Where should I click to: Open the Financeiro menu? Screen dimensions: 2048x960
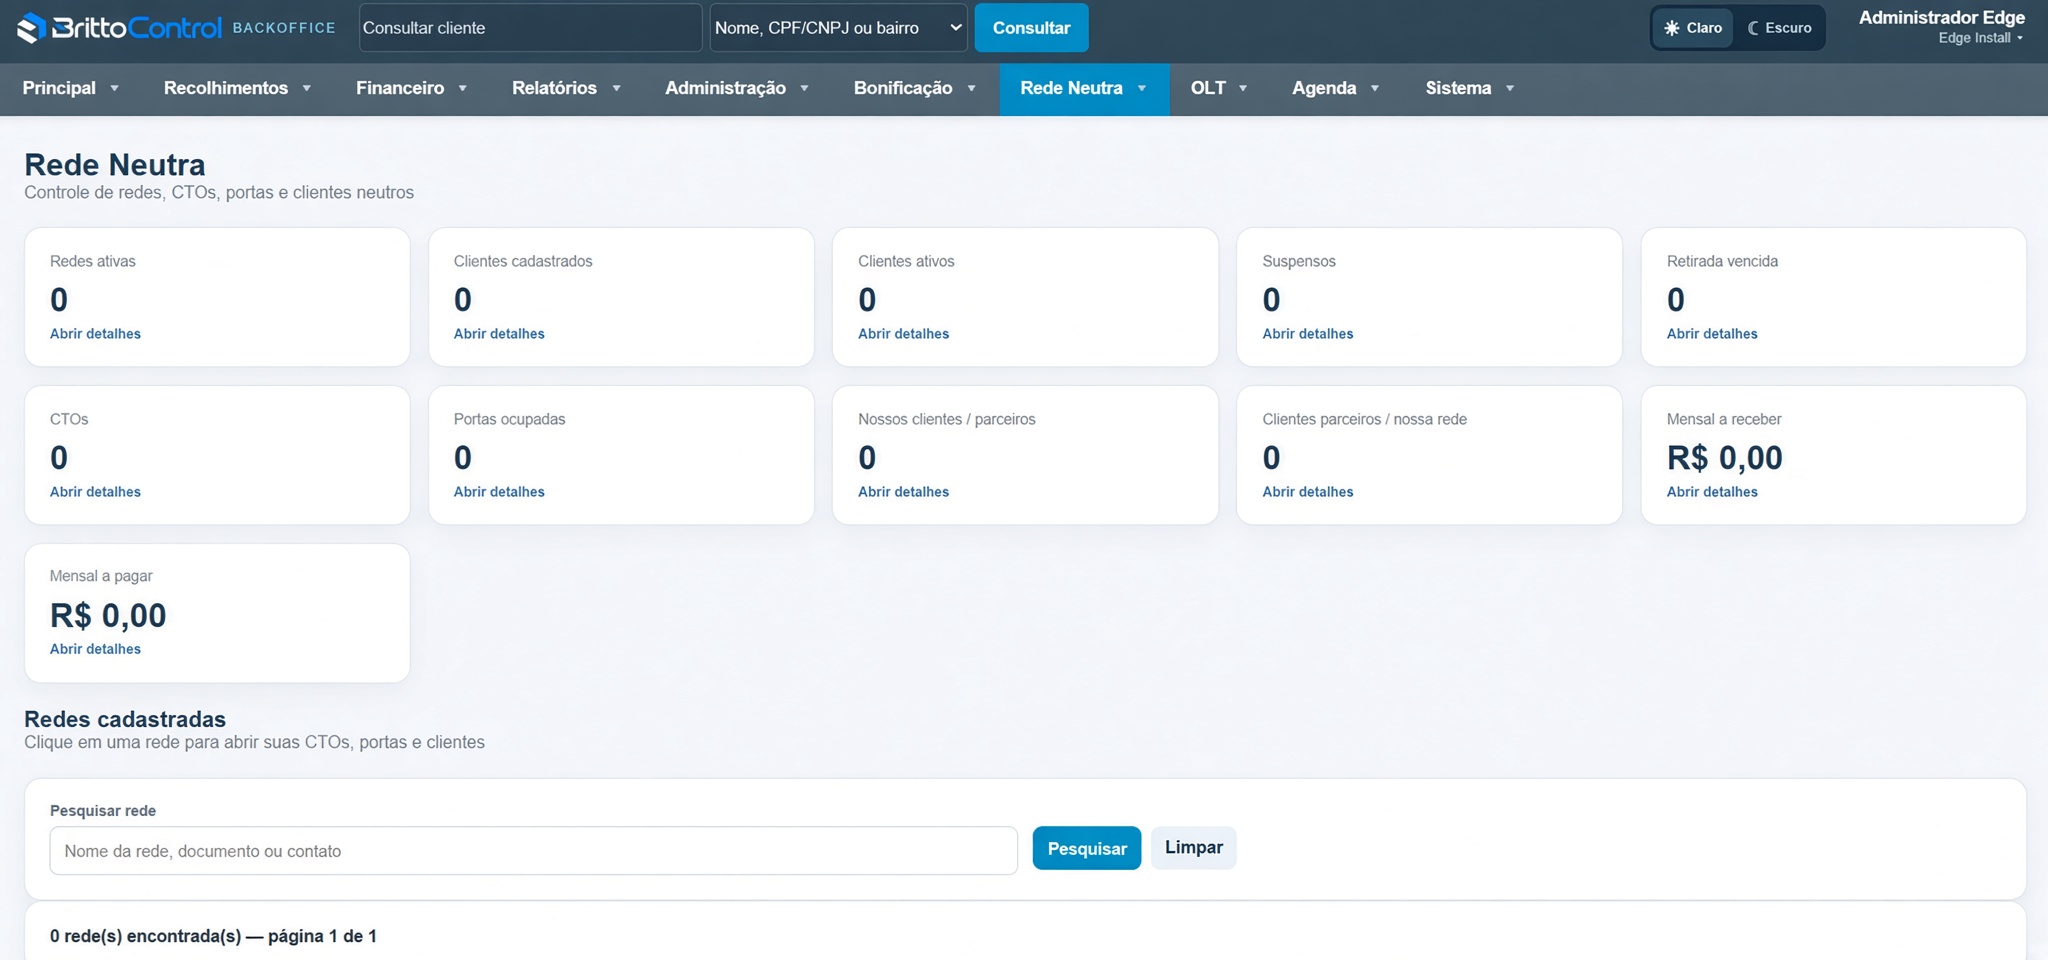[411, 88]
